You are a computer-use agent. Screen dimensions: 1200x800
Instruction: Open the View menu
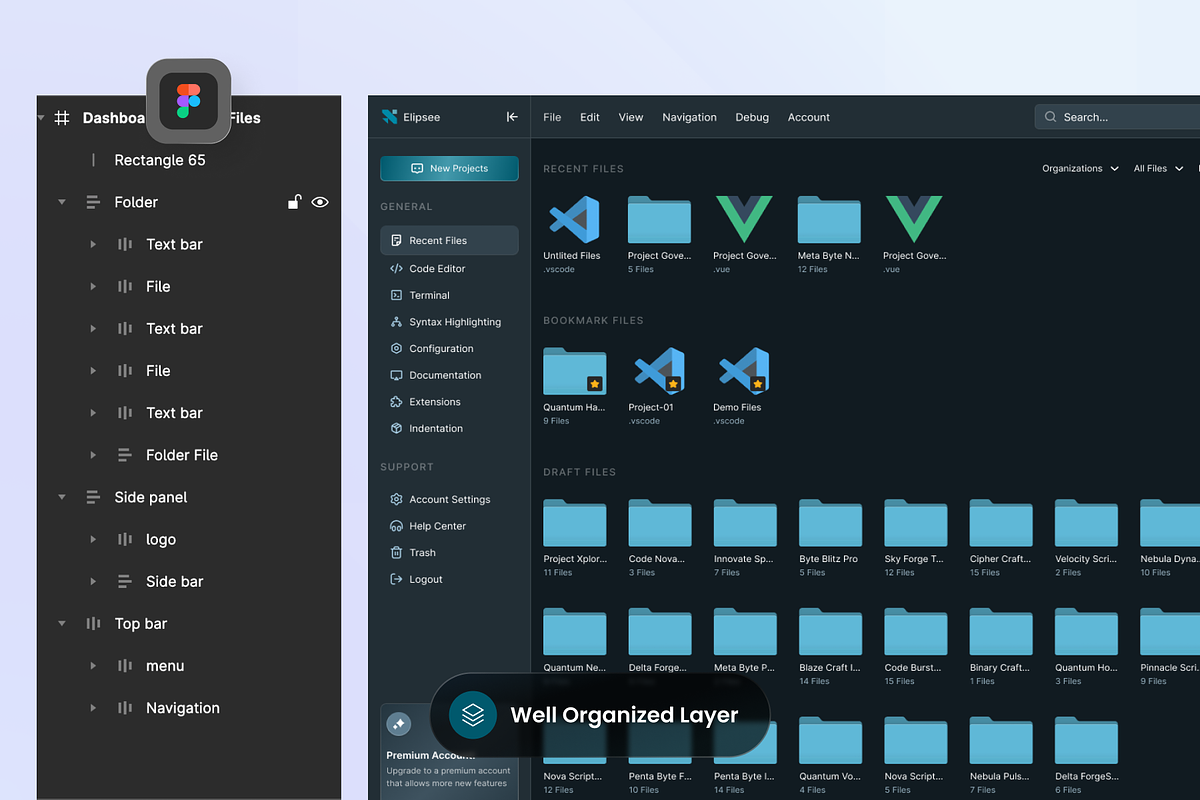[631, 117]
